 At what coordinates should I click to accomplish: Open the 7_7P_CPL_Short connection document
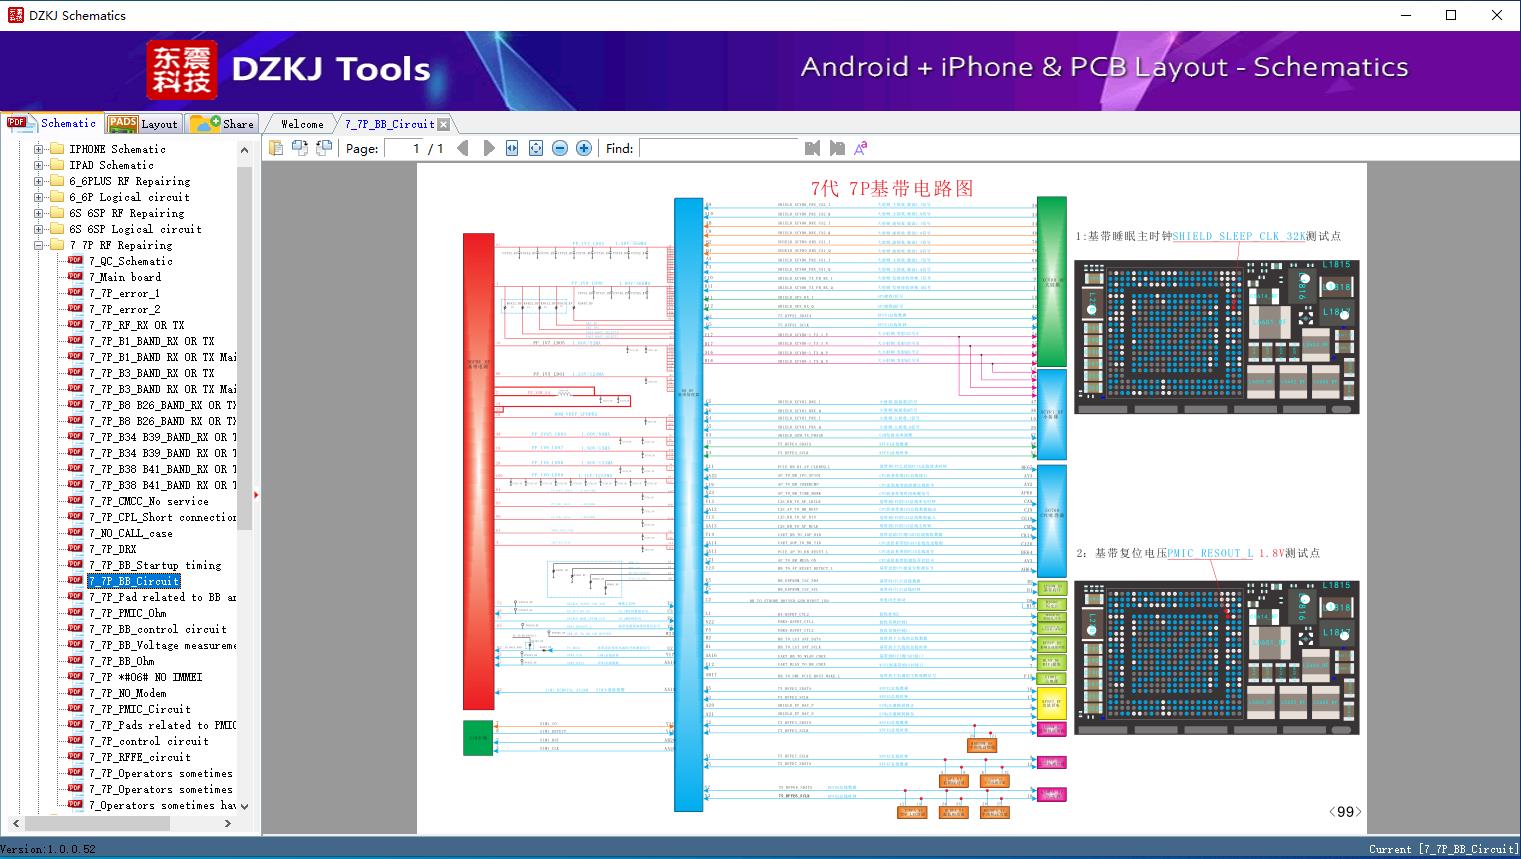[x=162, y=517]
